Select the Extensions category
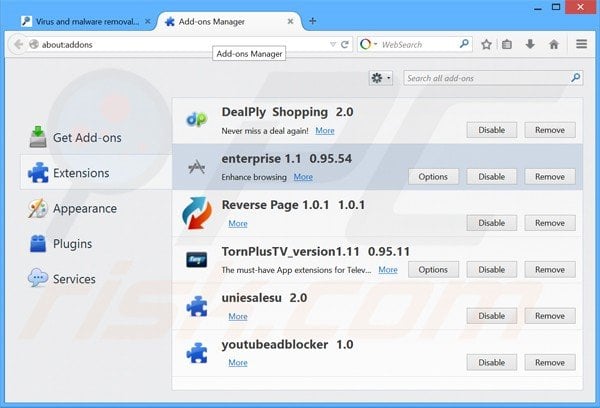600x408 pixels. [x=96, y=173]
